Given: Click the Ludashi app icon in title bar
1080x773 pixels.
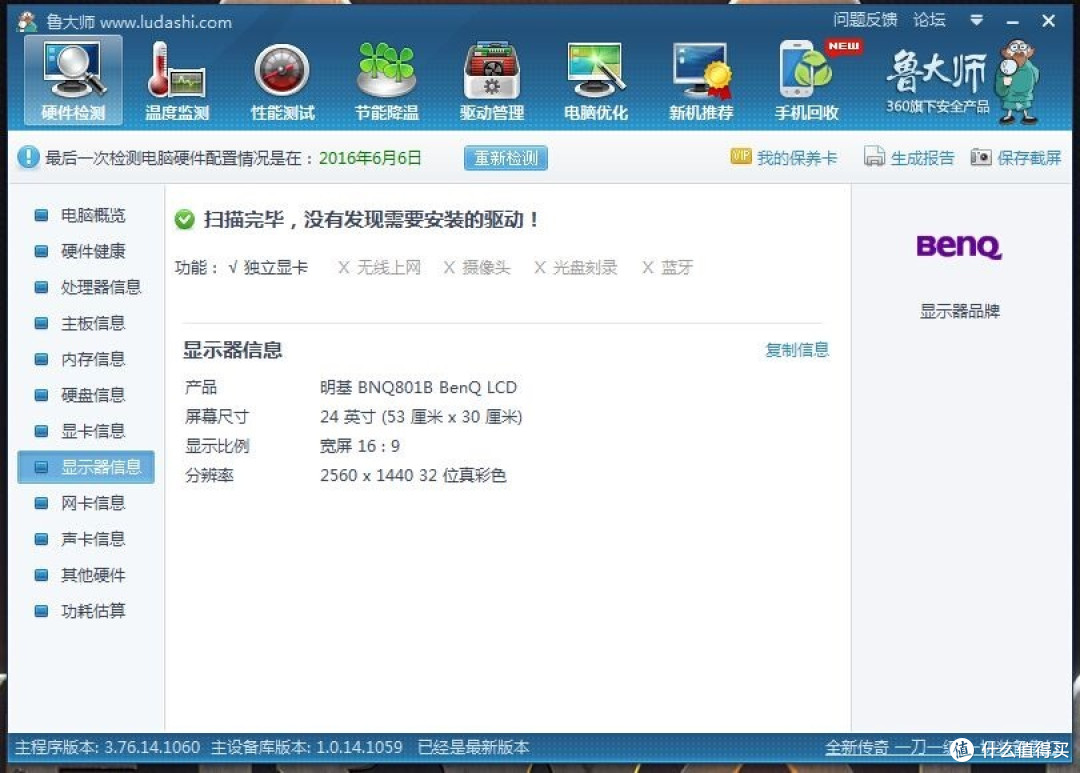Looking at the screenshot, I should (x=28, y=22).
